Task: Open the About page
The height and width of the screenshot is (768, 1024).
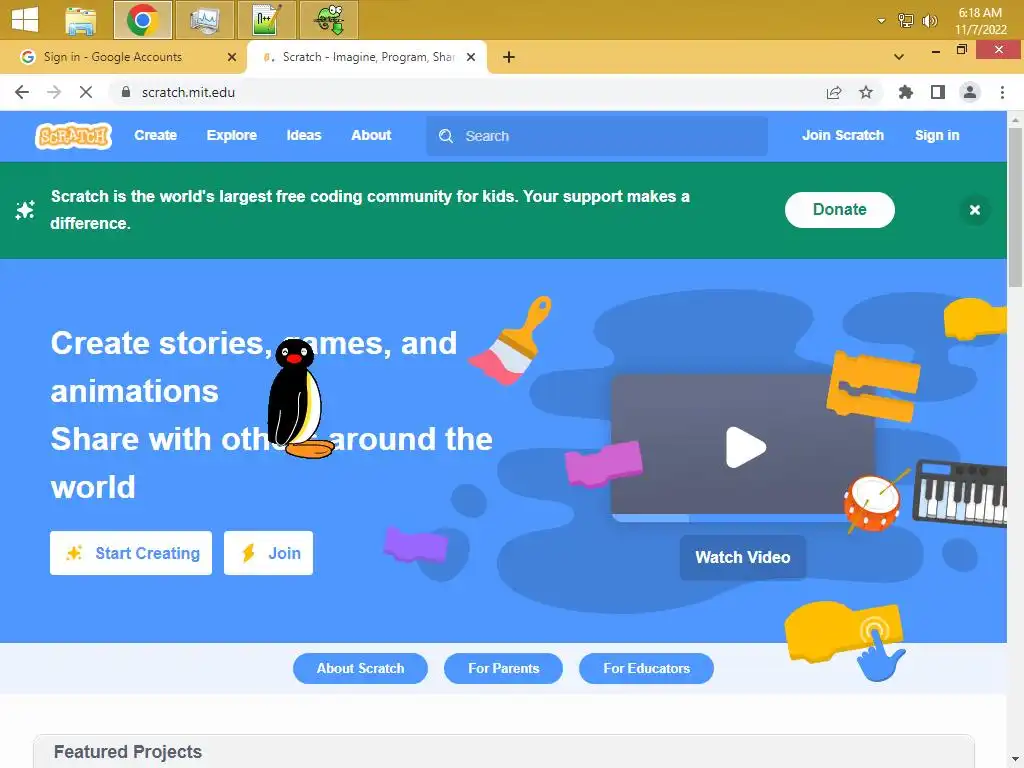Action: (371, 135)
